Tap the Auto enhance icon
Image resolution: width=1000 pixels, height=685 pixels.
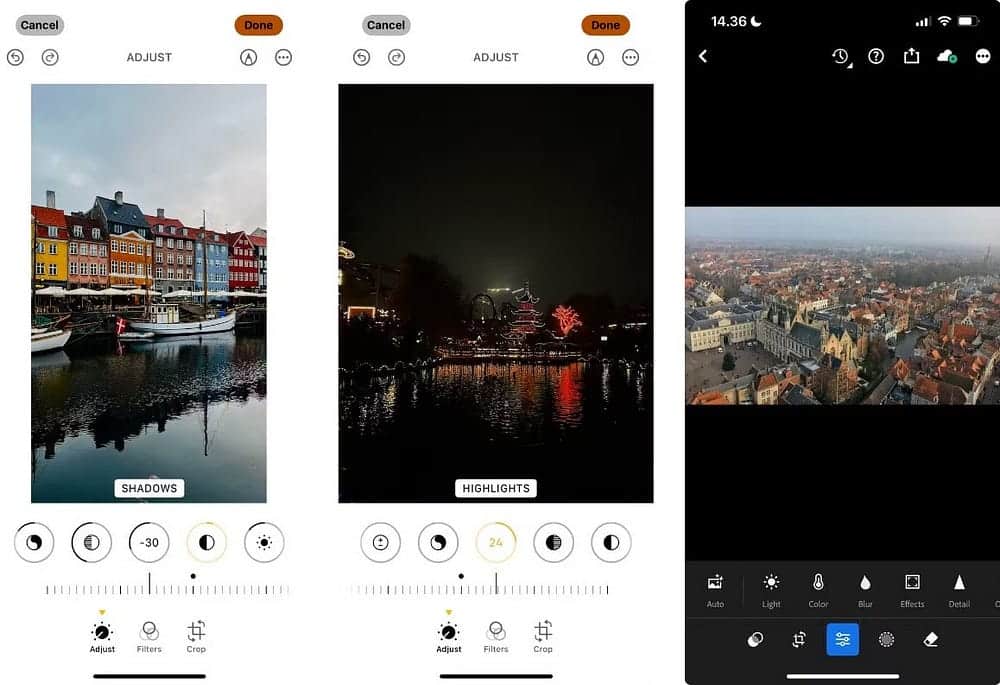[715, 589]
